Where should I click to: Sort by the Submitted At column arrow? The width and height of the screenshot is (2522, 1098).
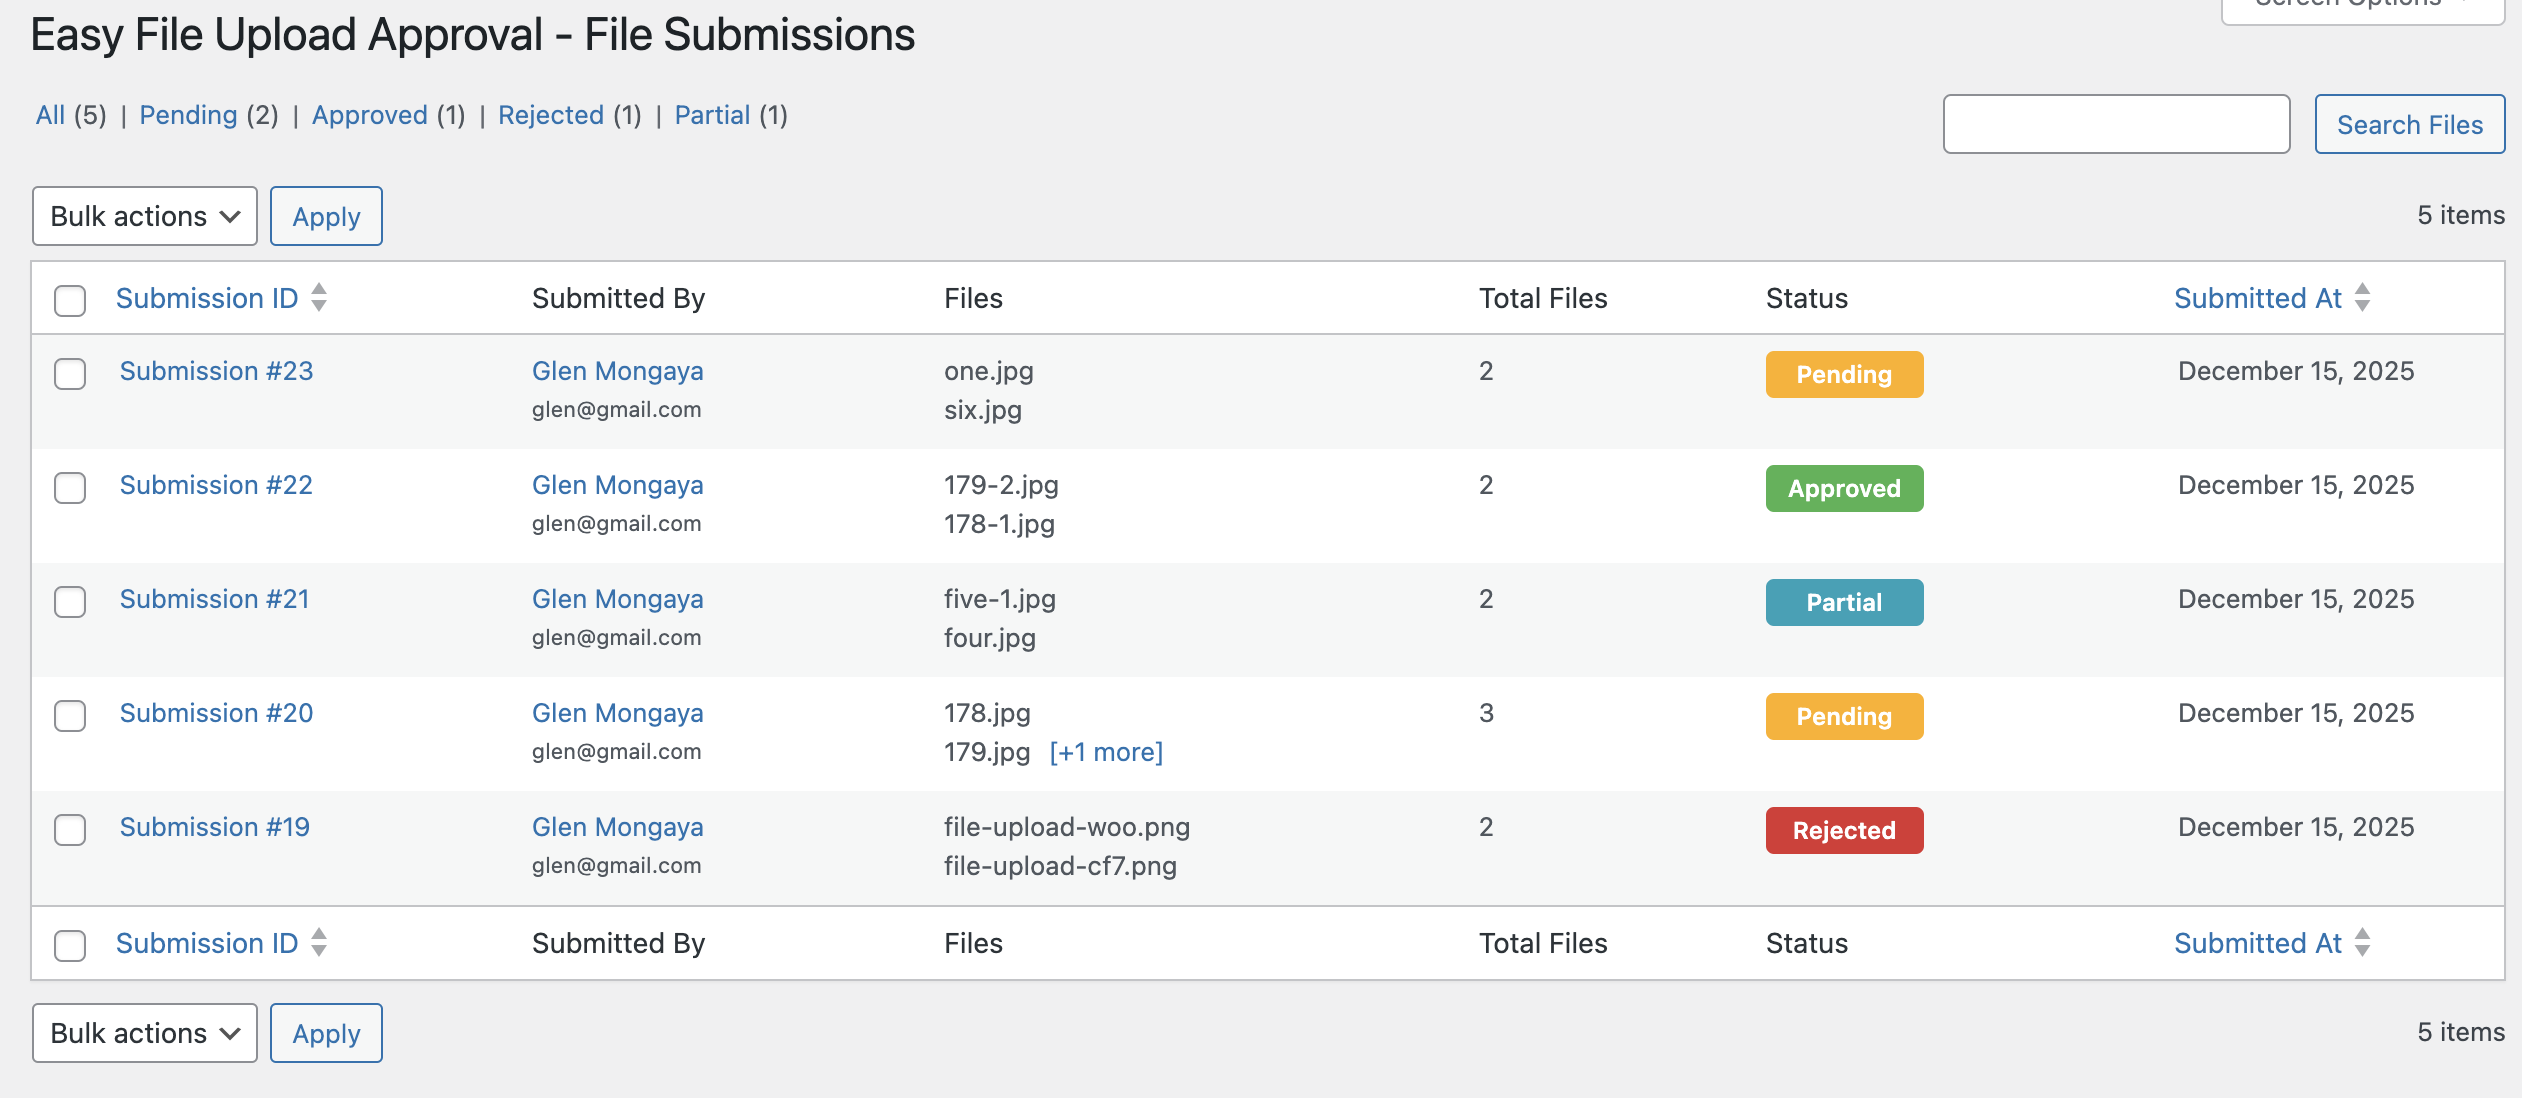pyautogui.click(x=2362, y=298)
